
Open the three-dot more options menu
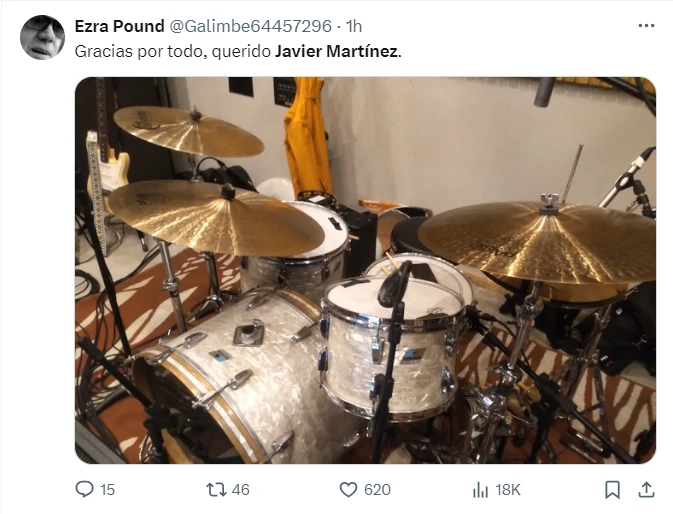click(x=646, y=25)
